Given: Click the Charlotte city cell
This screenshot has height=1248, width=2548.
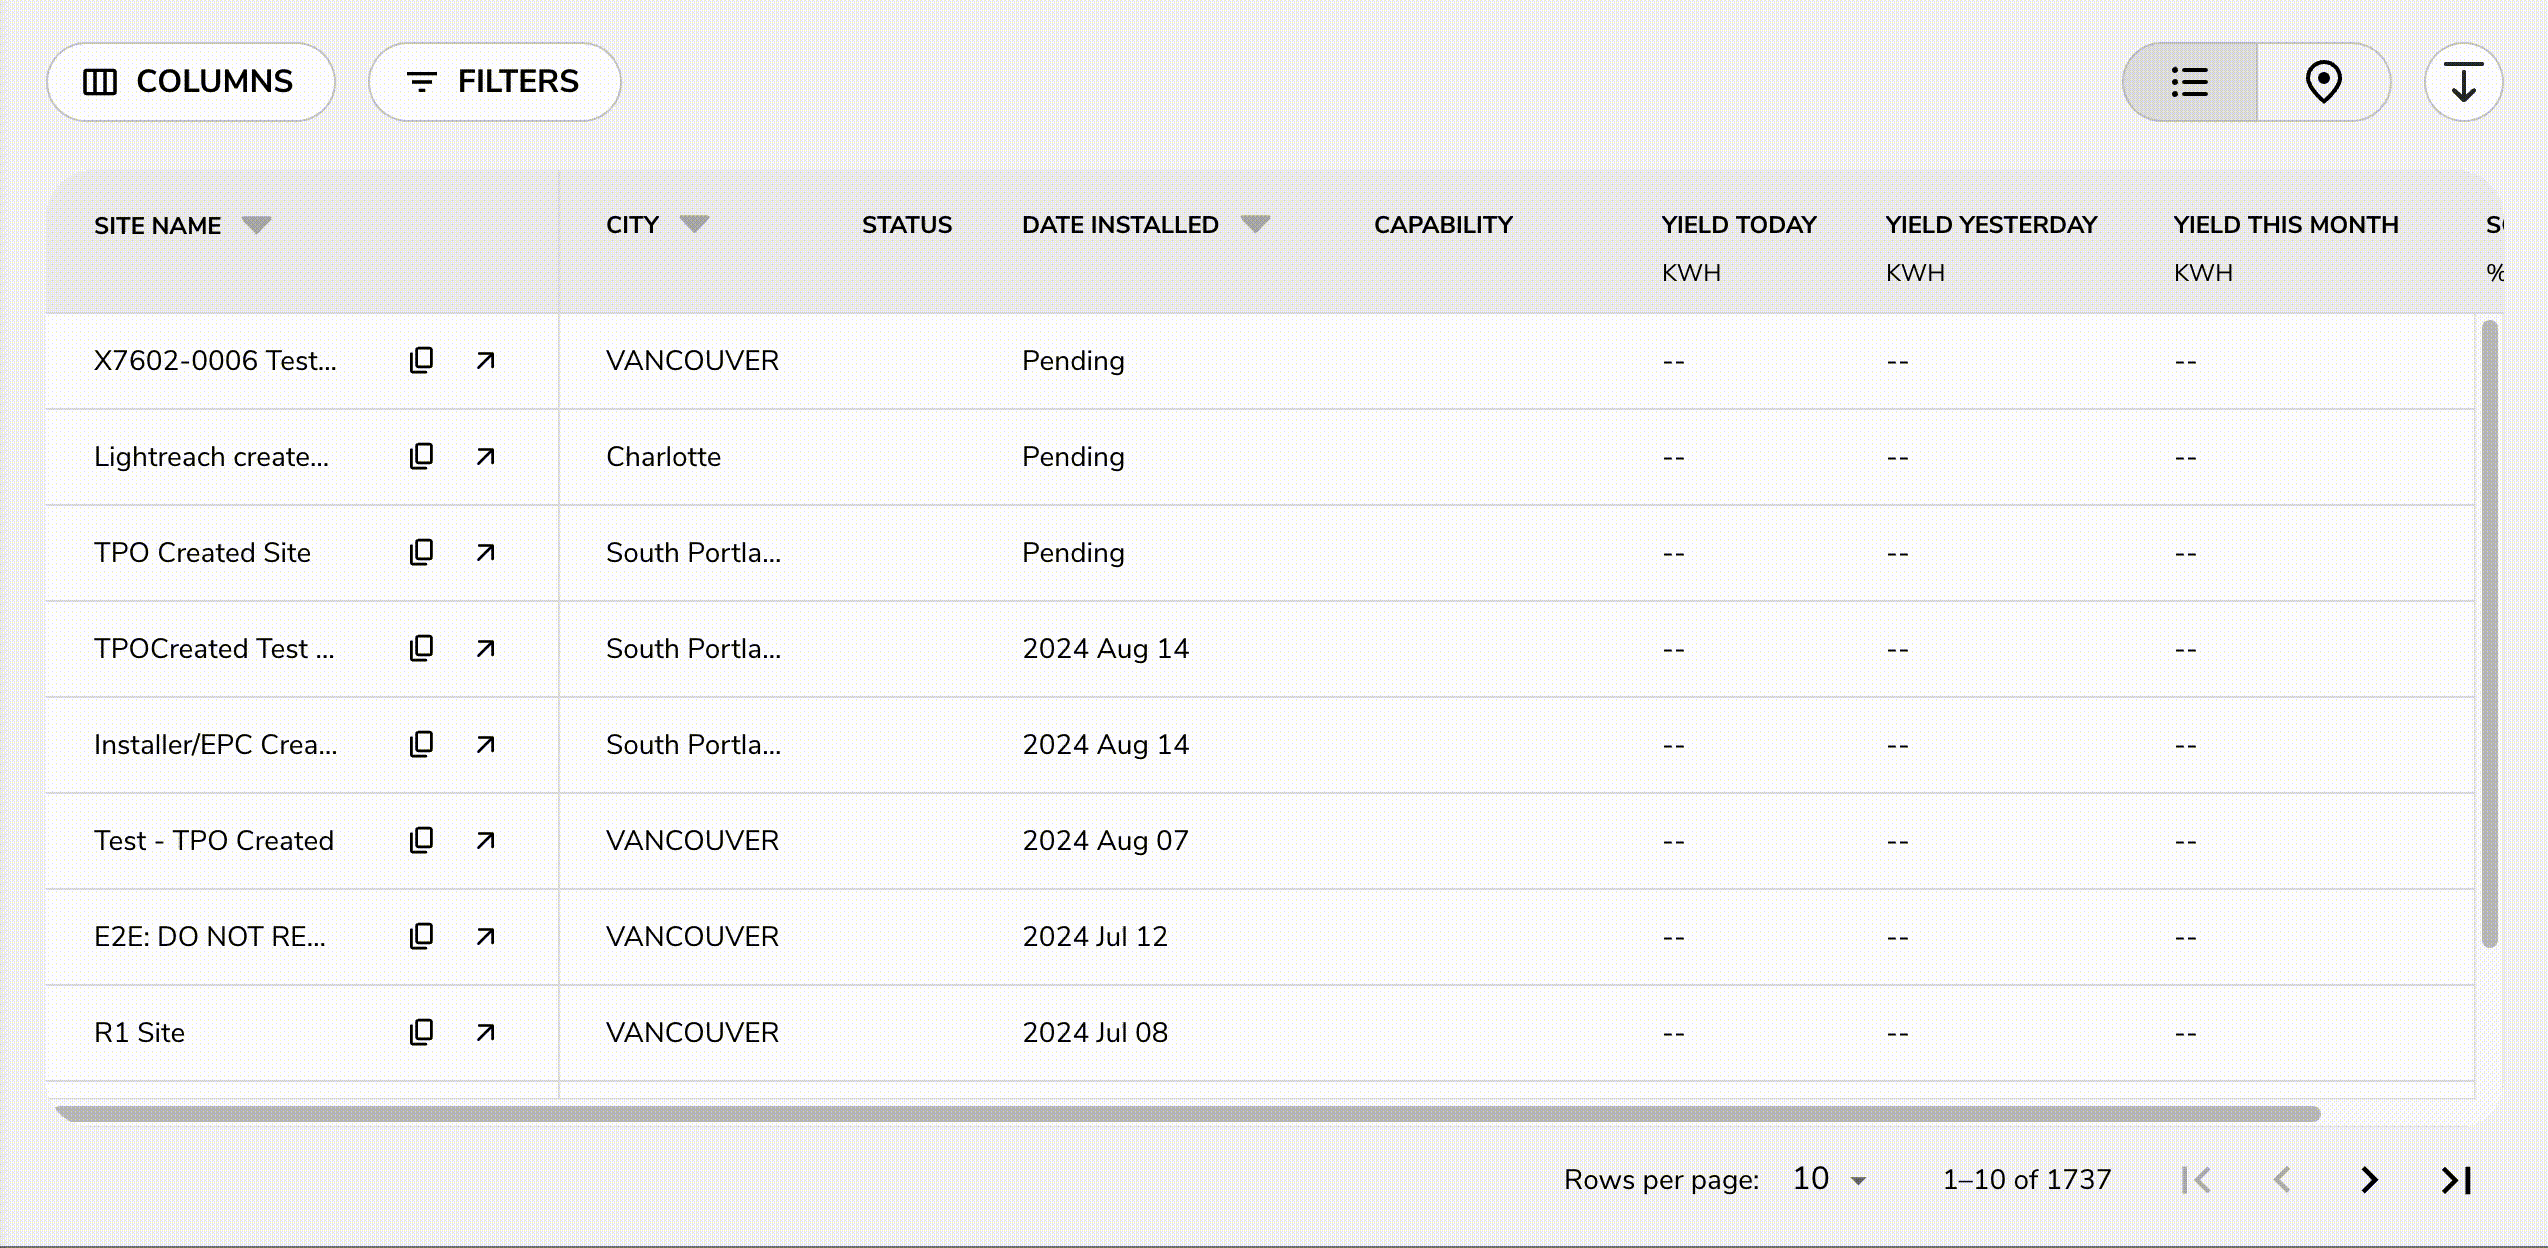Looking at the screenshot, I should [663, 456].
